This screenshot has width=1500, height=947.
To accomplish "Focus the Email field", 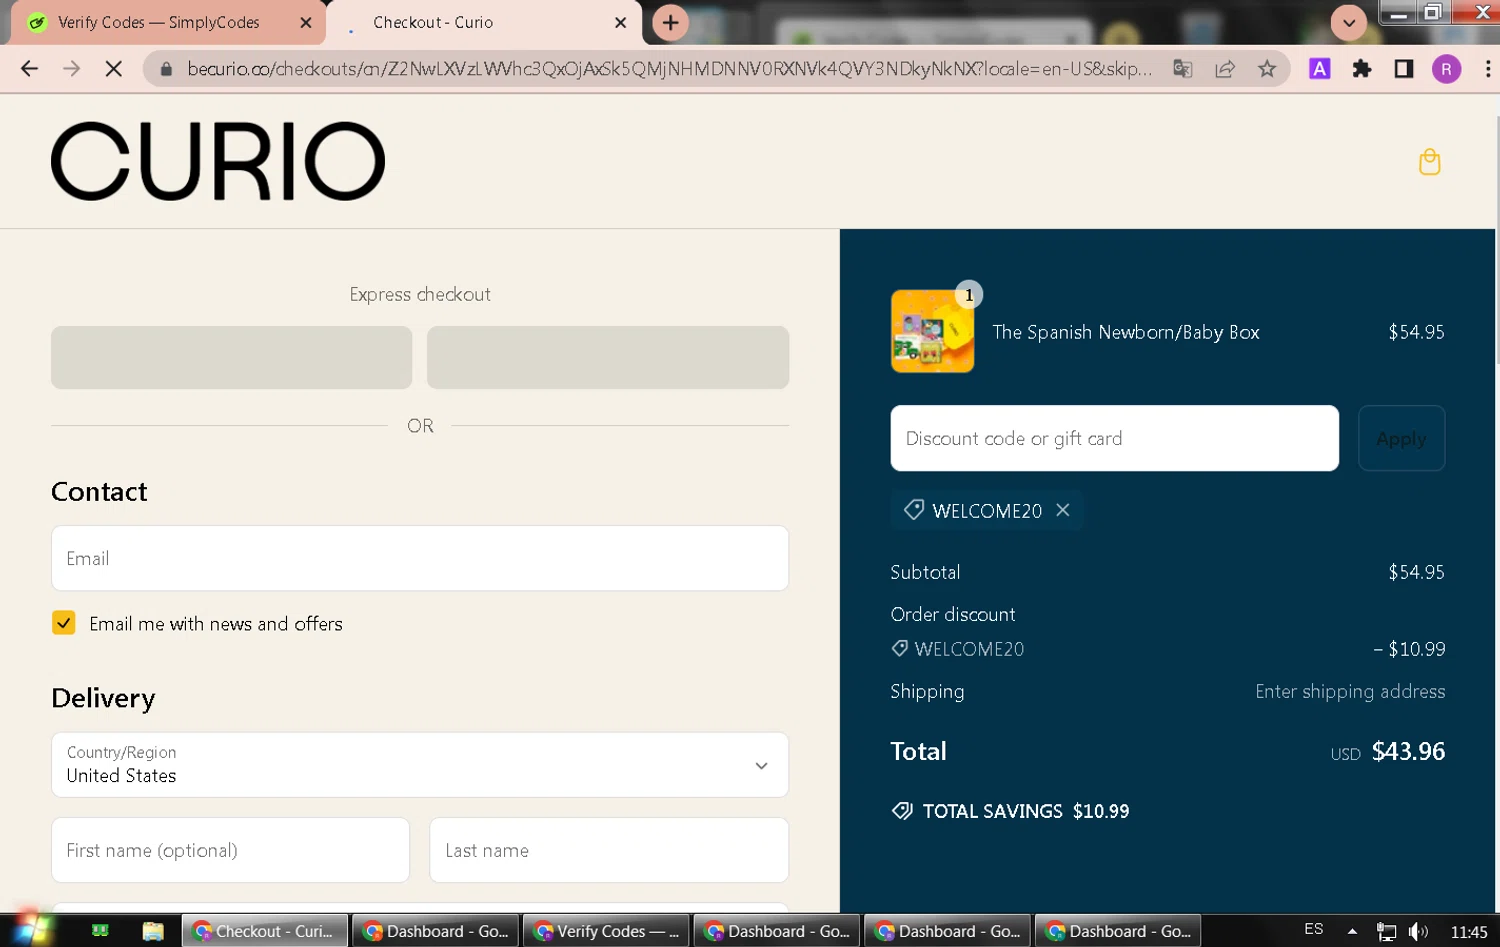I will click(420, 558).
